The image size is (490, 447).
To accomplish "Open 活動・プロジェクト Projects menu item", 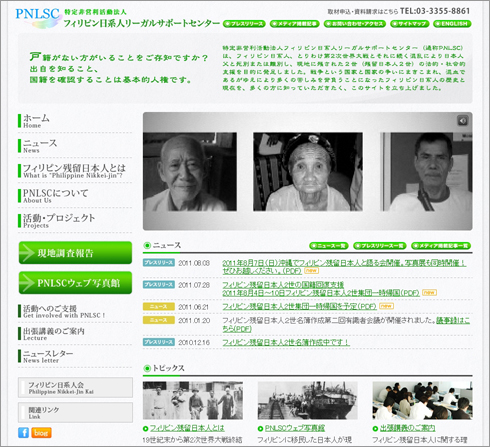I will coord(75,221).
